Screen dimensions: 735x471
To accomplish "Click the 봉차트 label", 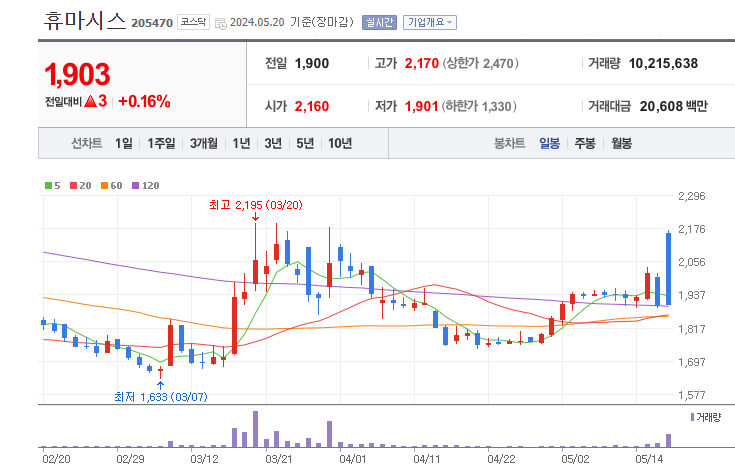I will [x=510, y=143].
